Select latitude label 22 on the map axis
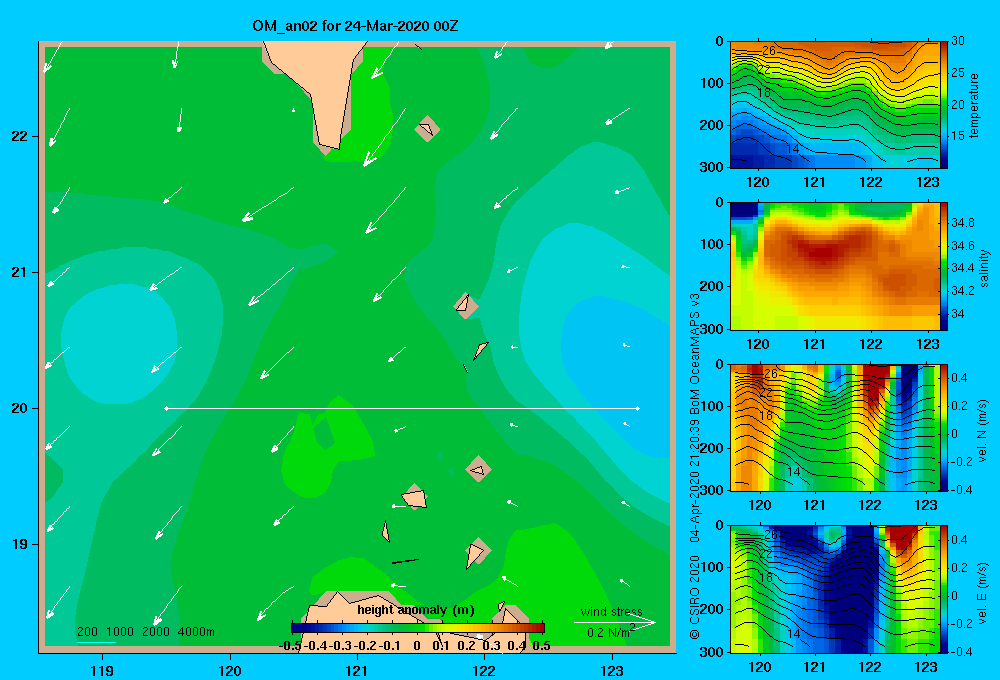Viewport: 1000px width, 680px height. [x=20, y=137]
